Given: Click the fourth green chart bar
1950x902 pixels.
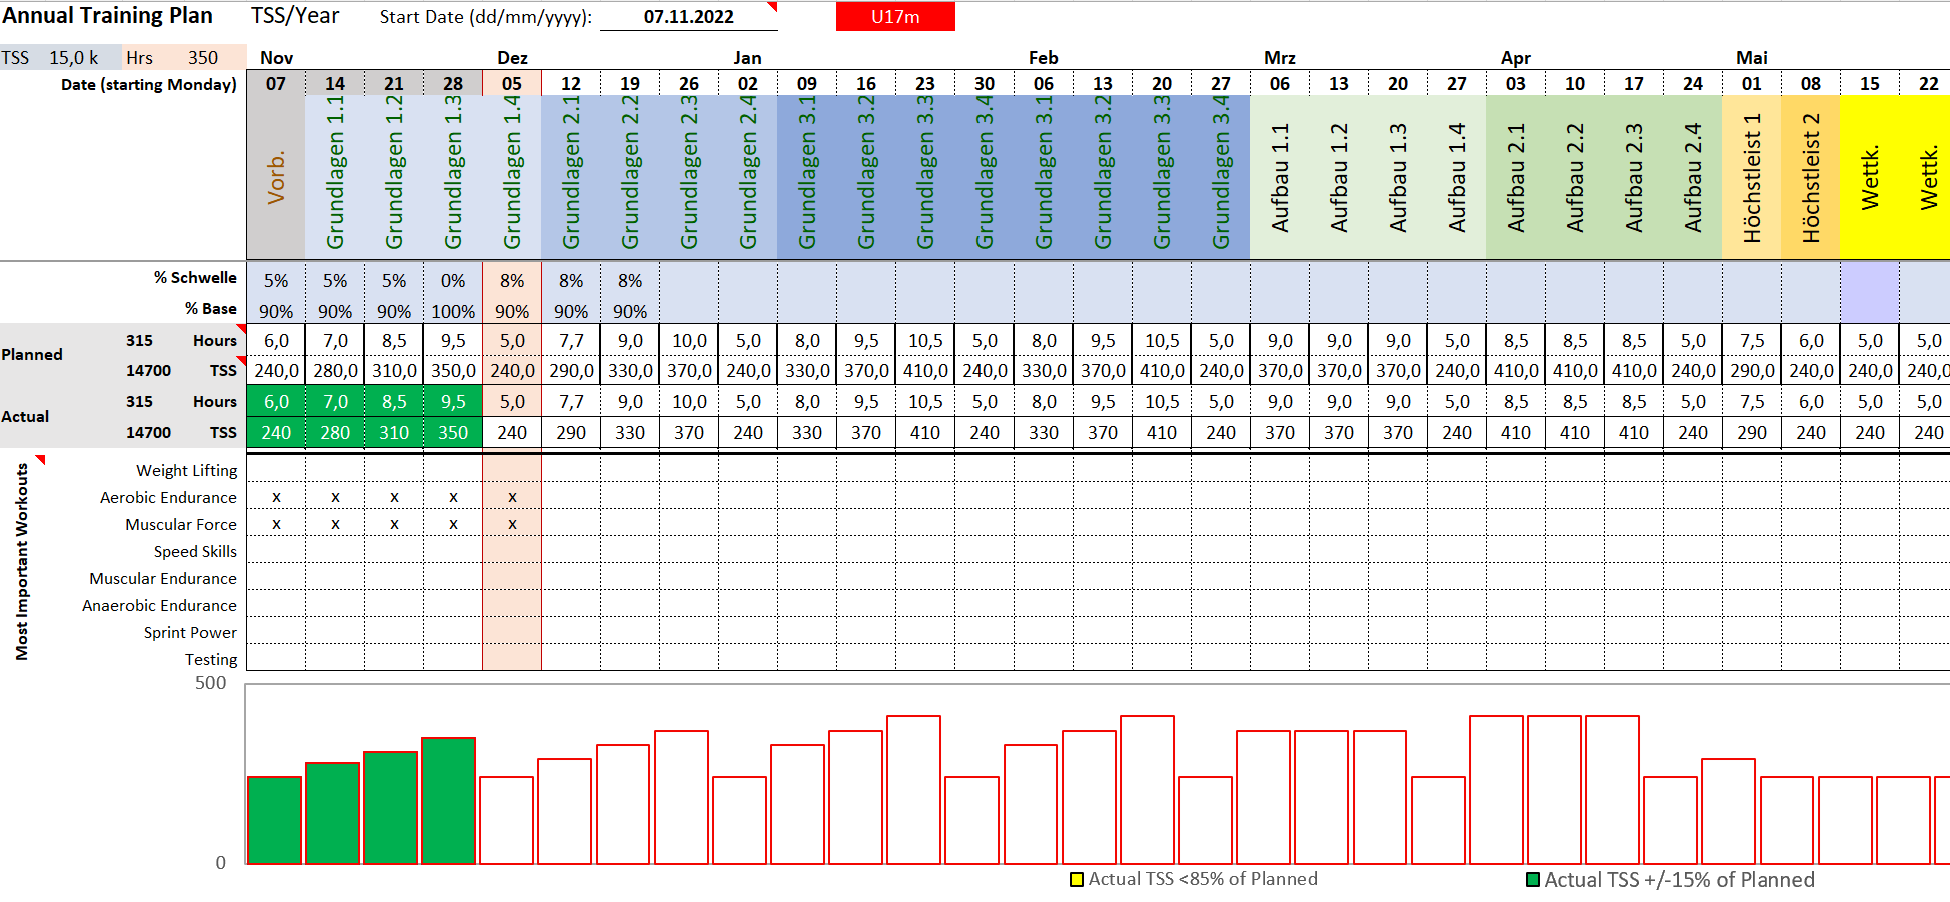Looking at the screenshot, I should click(x=448, y=801).
